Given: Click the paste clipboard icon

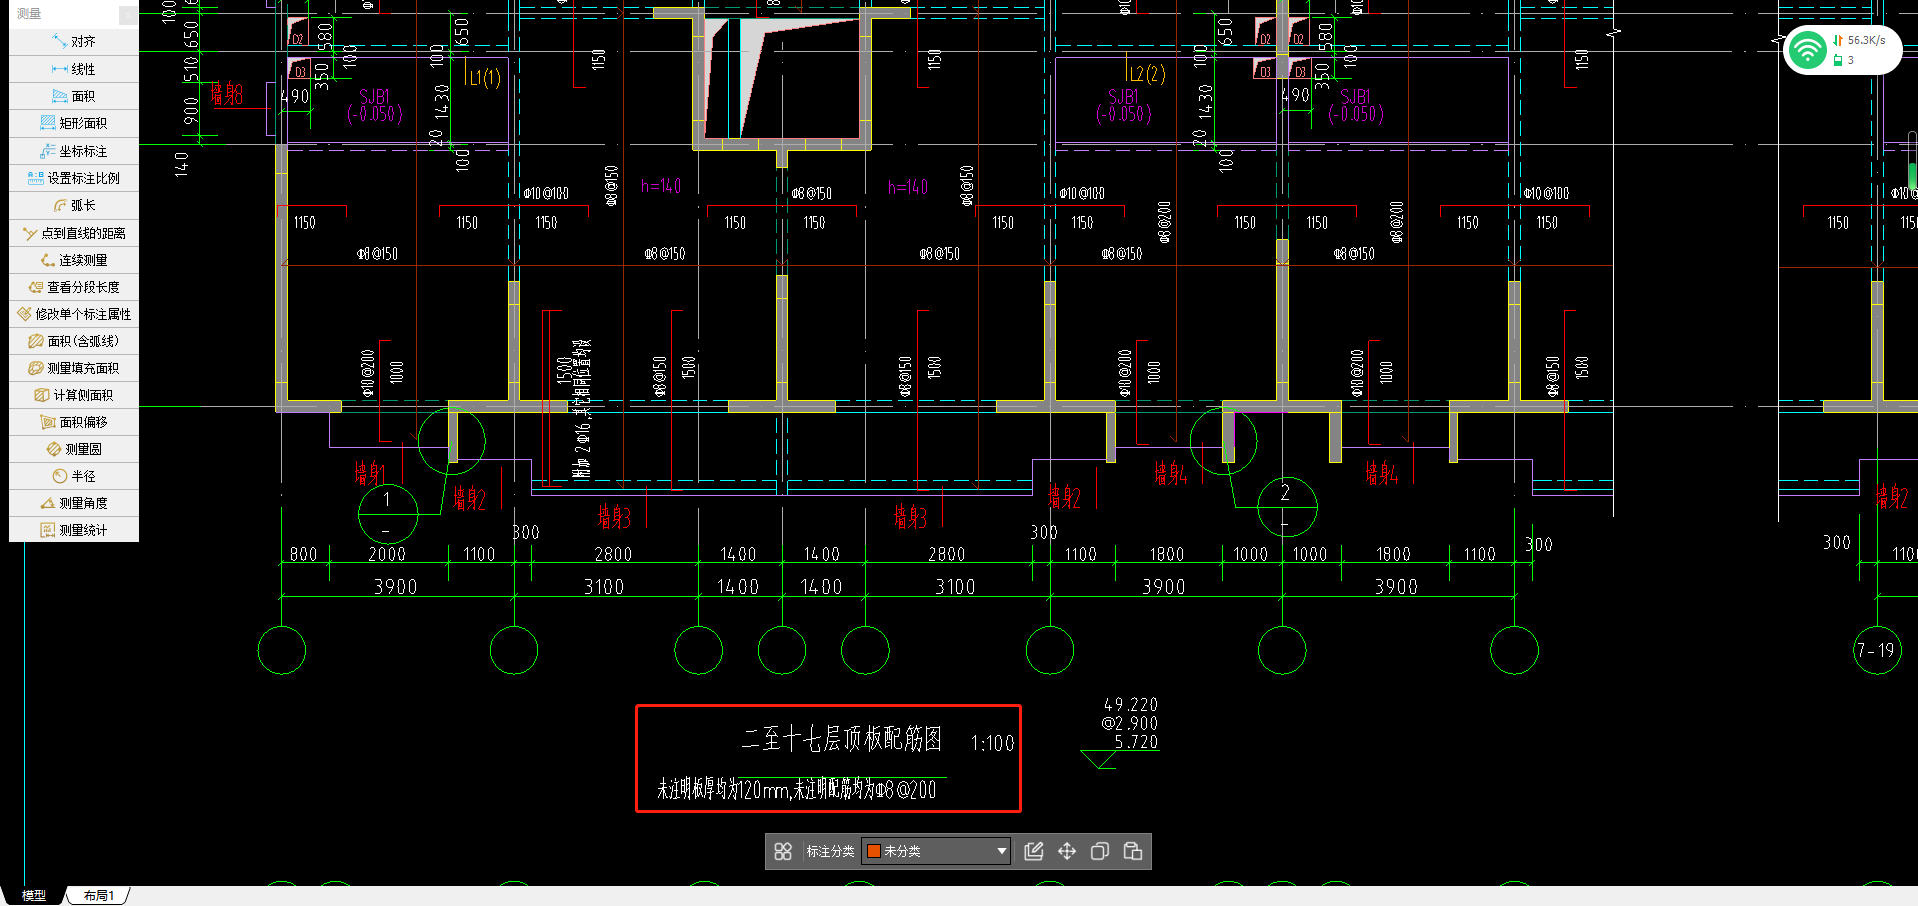Looking at the screenshot, I should (1133, 851).
